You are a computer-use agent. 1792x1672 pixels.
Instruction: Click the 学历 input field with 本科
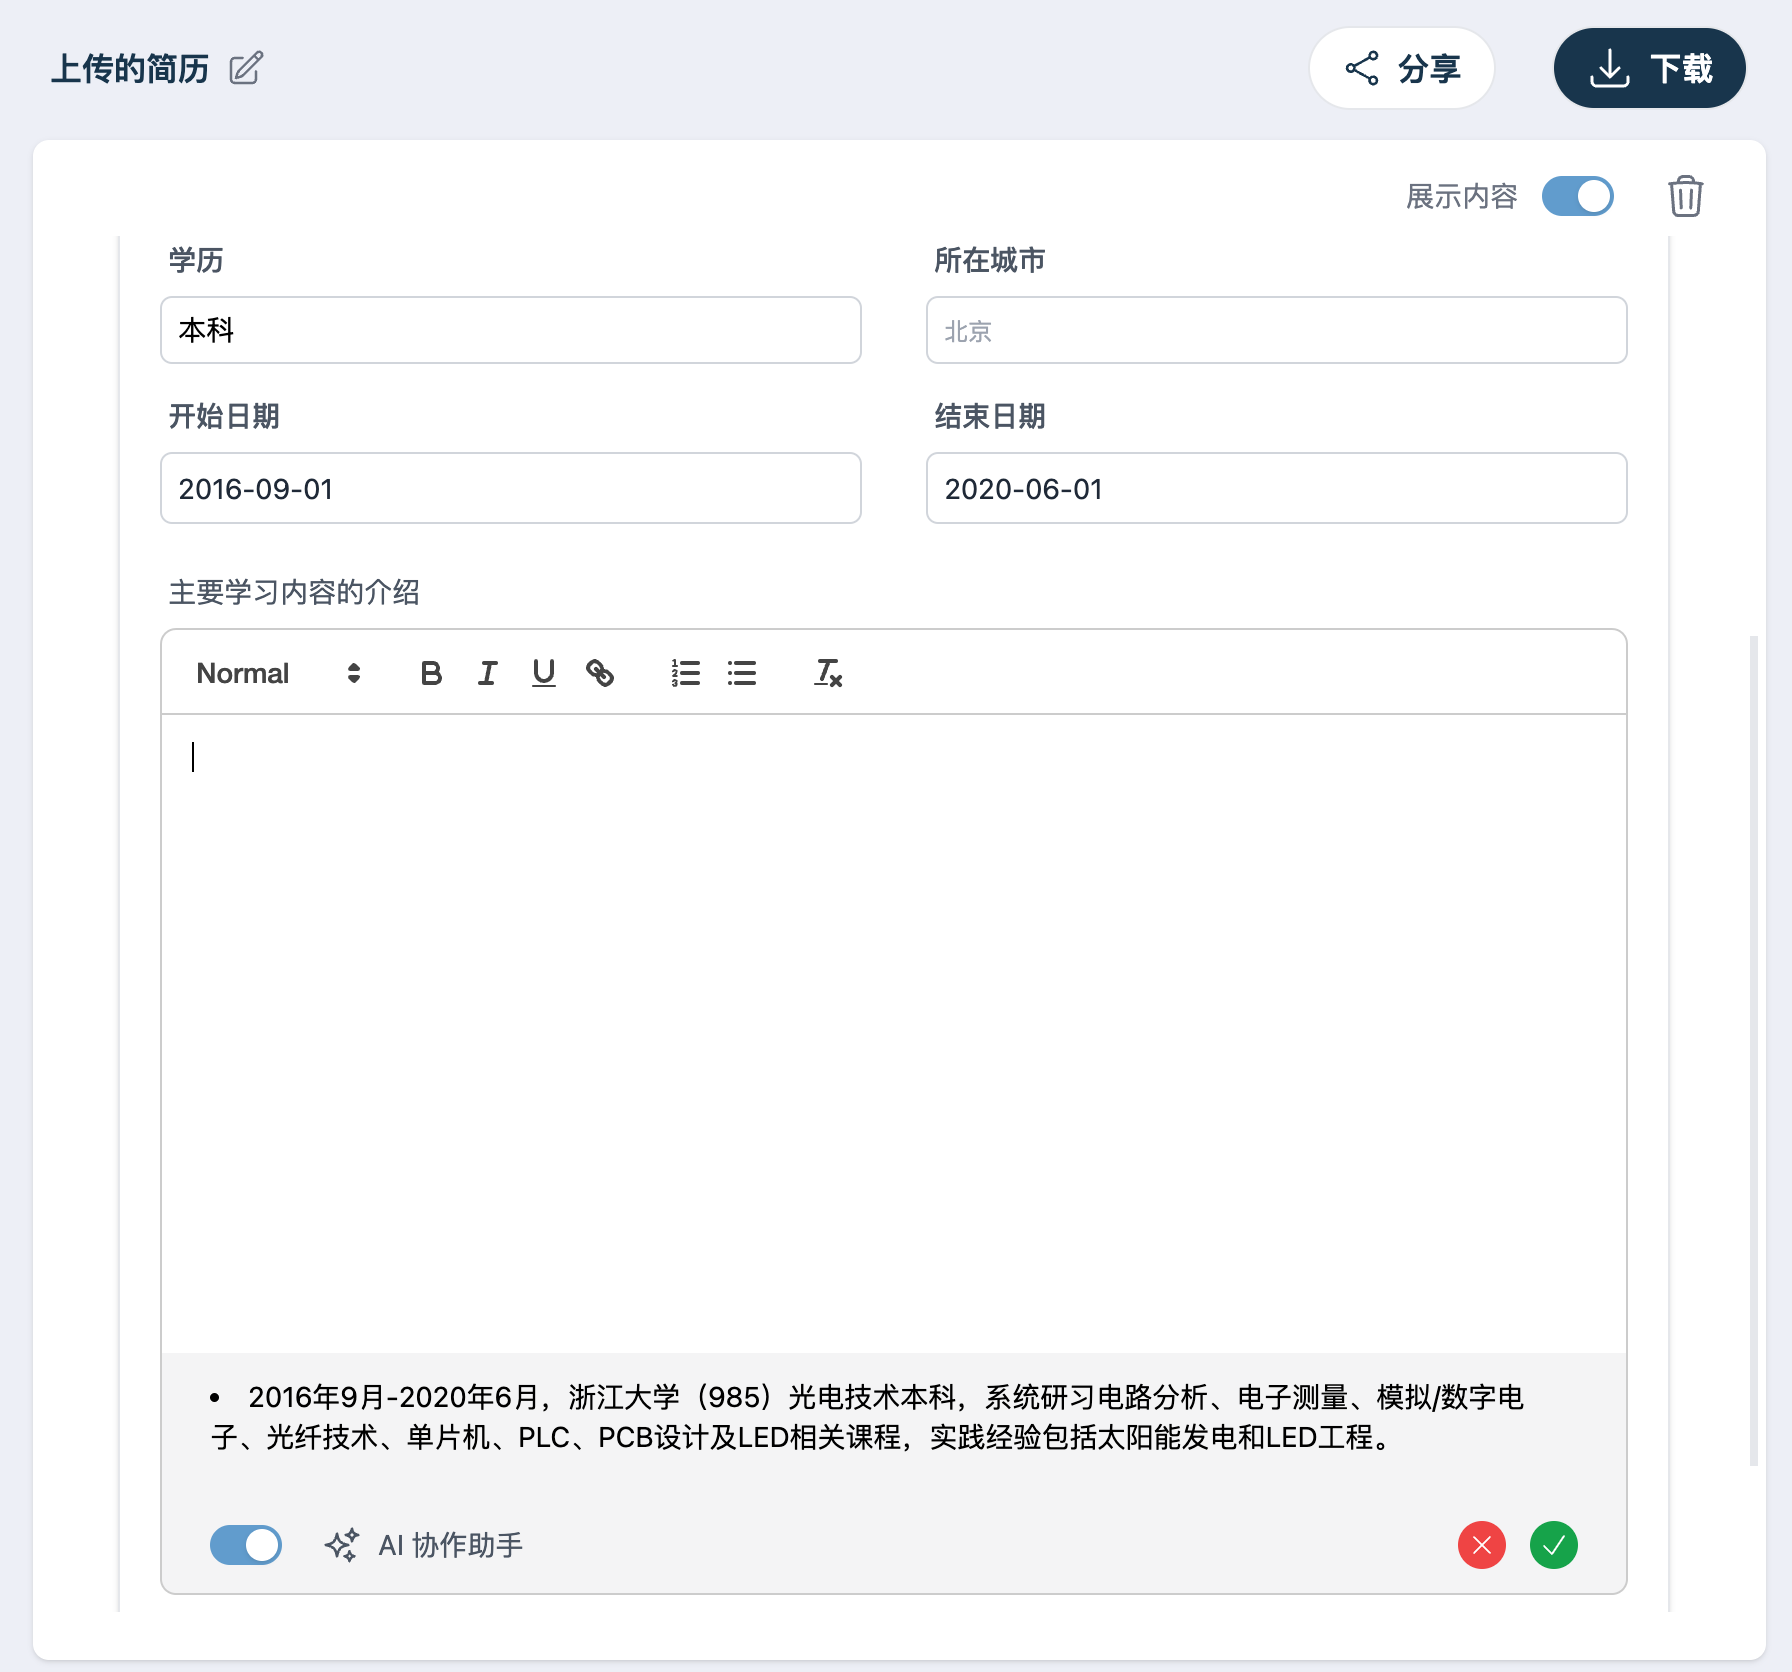point(511,330)
